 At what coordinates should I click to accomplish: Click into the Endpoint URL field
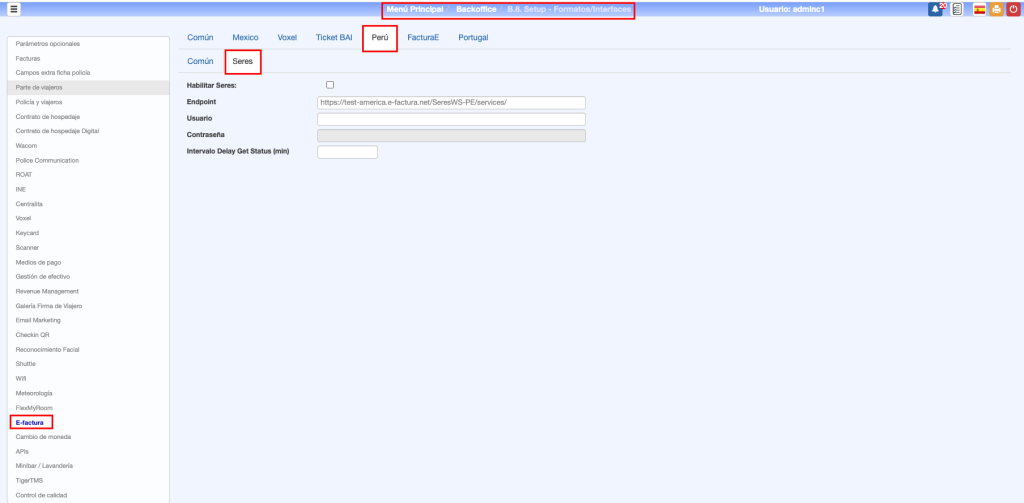click(450, 102)
